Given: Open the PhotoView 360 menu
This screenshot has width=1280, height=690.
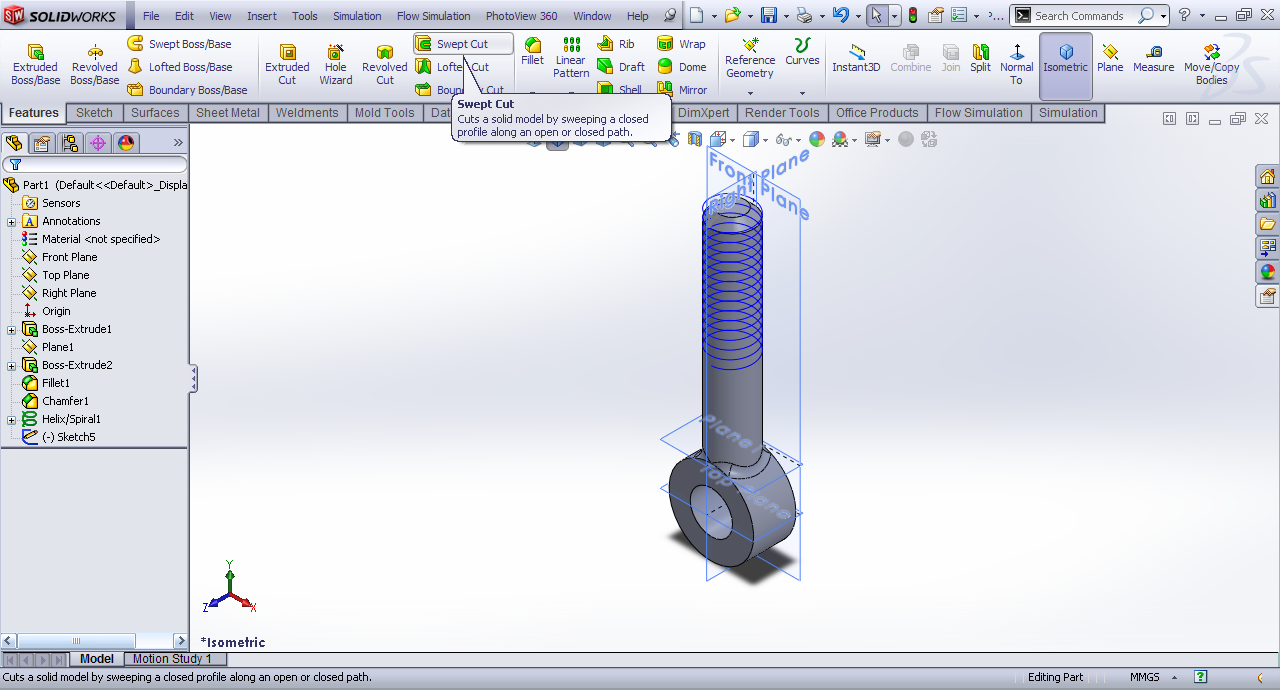Looking at the screenshot, I should click(522, 16).
